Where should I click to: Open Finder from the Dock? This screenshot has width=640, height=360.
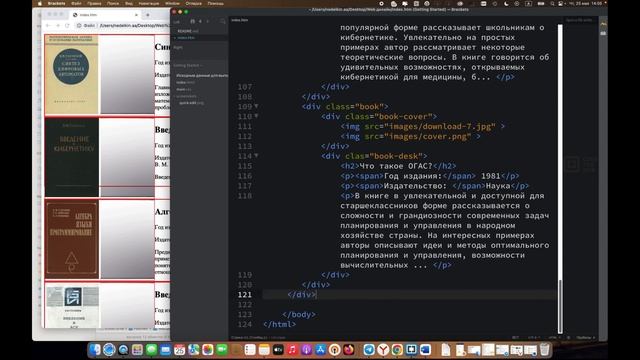tap(95, 349)
